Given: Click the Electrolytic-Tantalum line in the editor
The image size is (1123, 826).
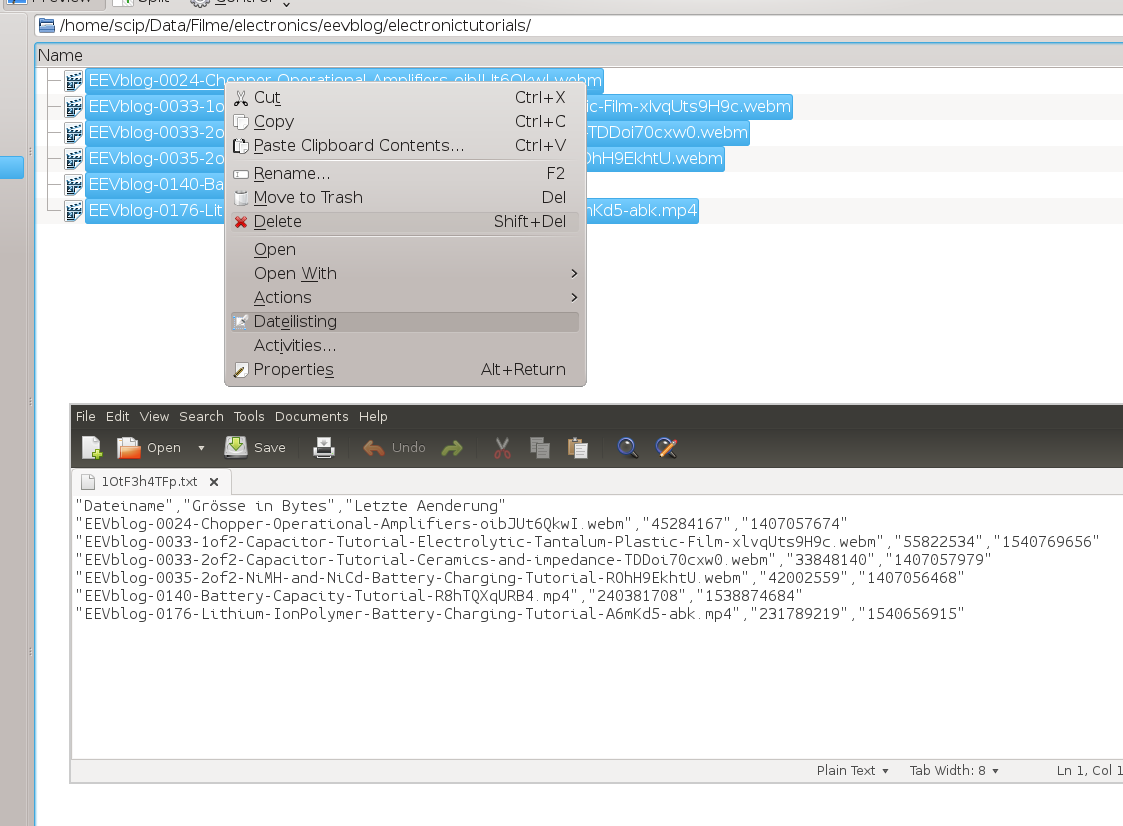Looking at the screenshot, I should (587, 542).
